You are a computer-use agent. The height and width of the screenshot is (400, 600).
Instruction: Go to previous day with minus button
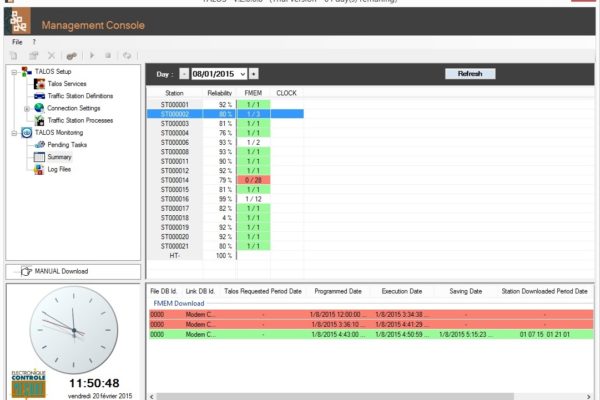(184, 74)
